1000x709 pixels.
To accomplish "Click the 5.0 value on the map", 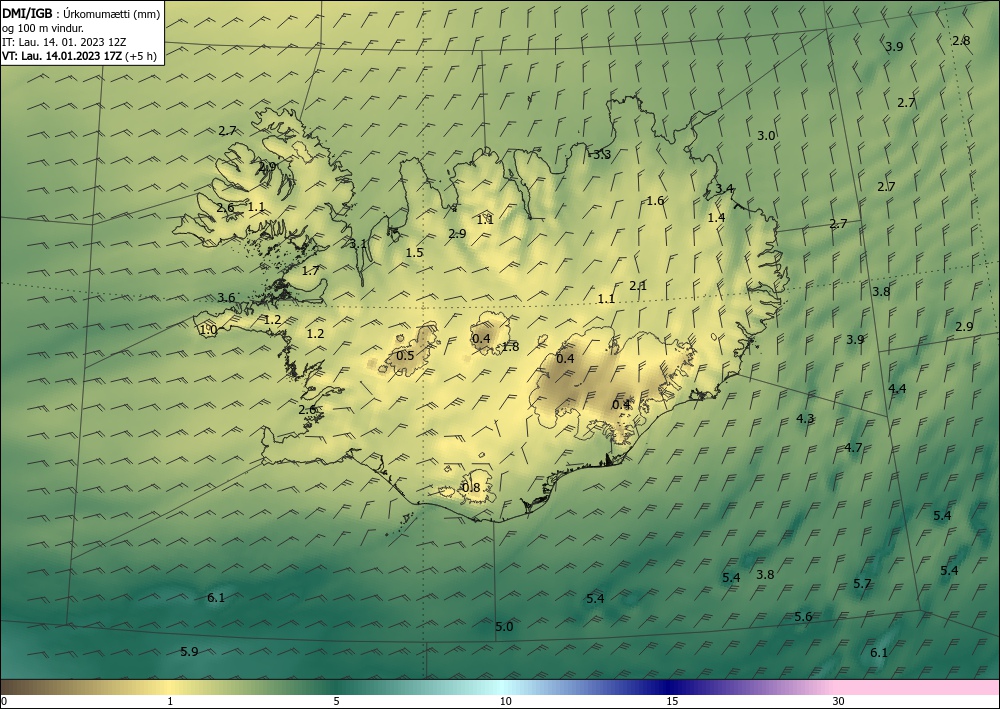I will [504, 627].
